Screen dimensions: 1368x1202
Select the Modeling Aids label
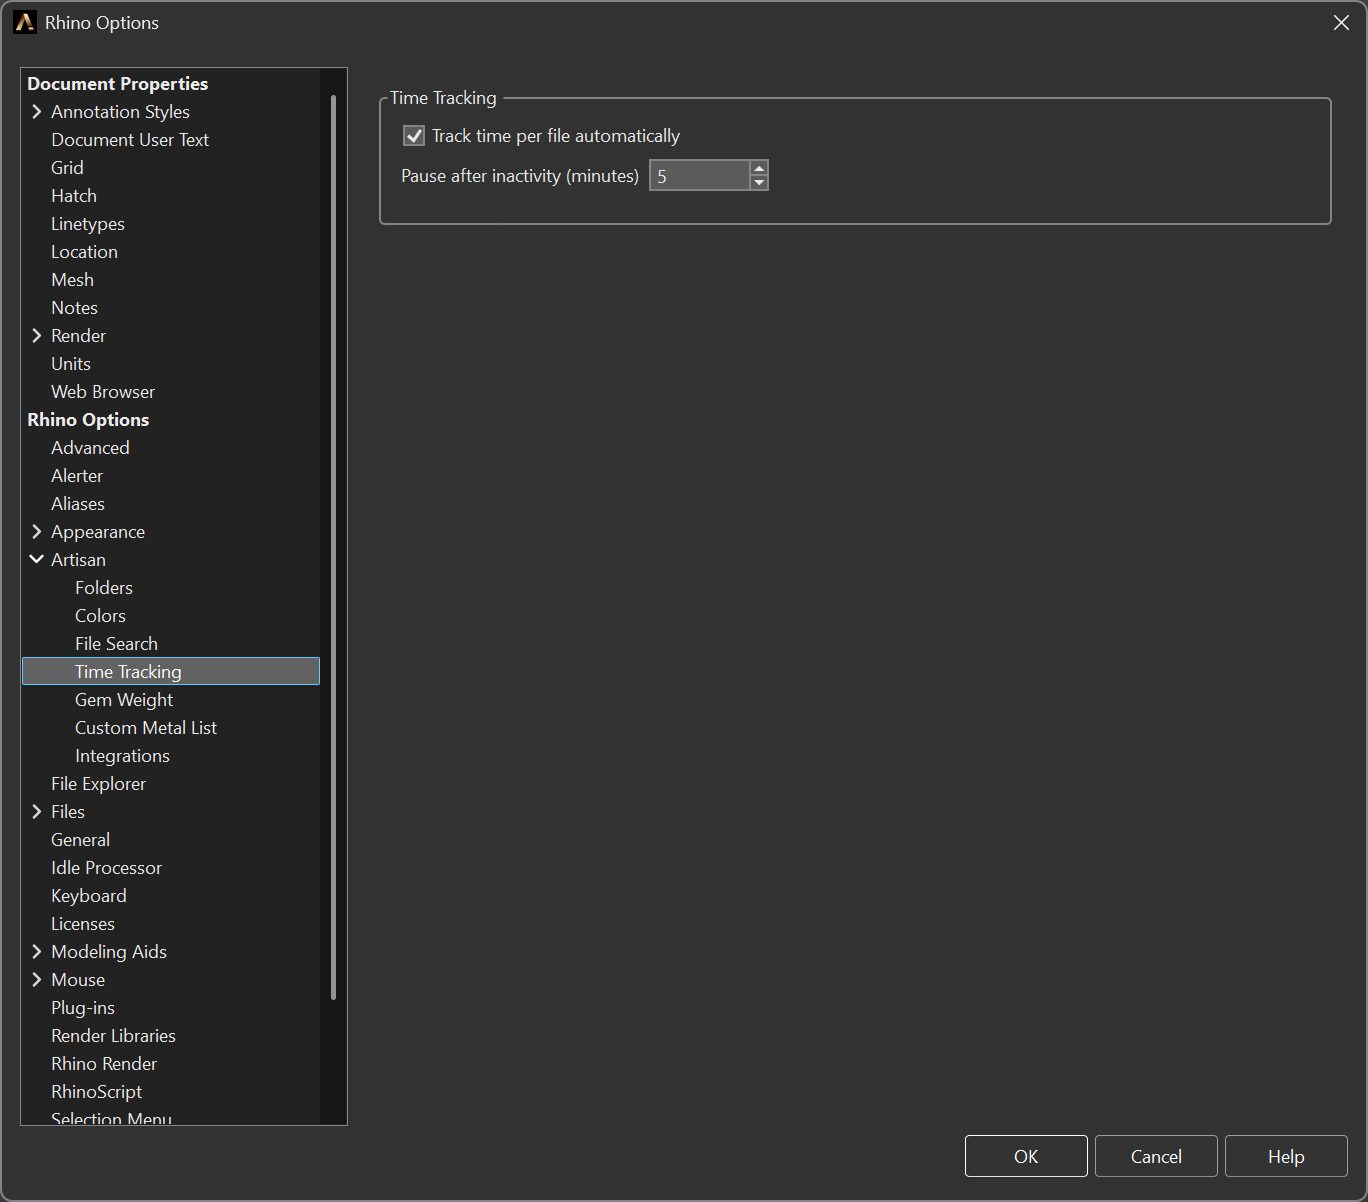[x=109, y=952]
